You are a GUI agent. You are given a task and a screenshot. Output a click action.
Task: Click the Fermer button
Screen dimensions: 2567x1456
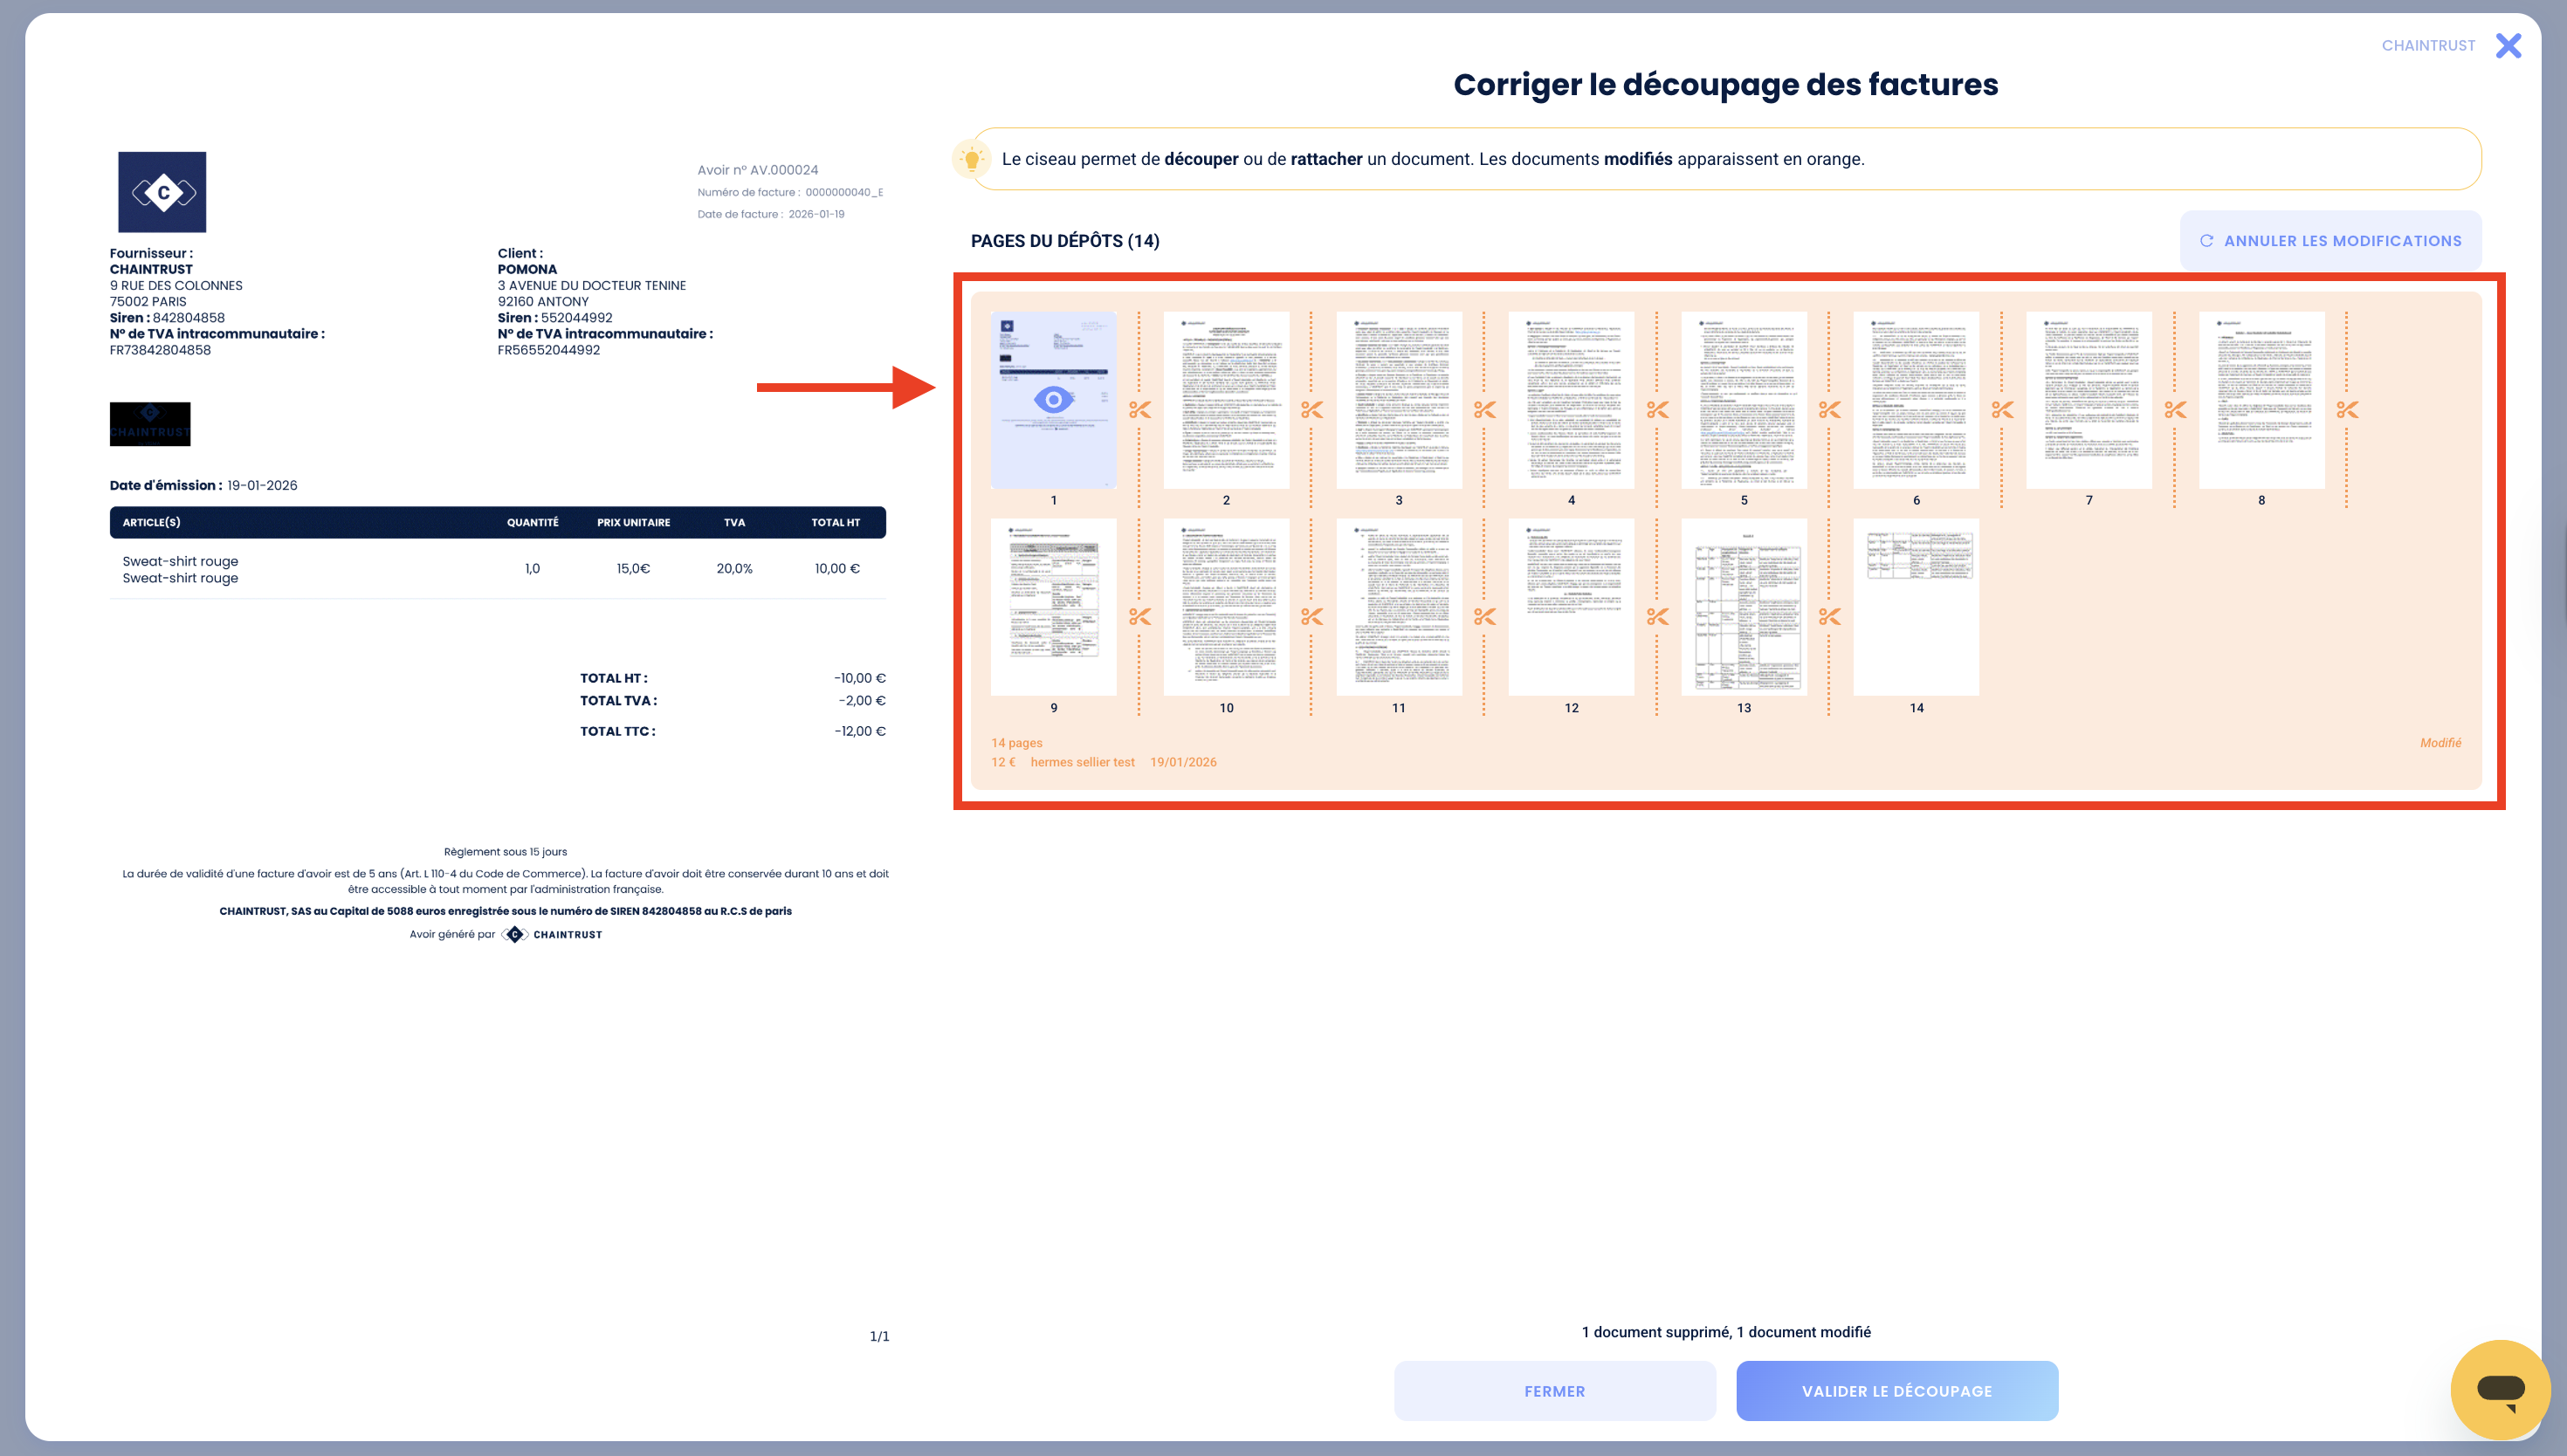tap(1555, 1391)
